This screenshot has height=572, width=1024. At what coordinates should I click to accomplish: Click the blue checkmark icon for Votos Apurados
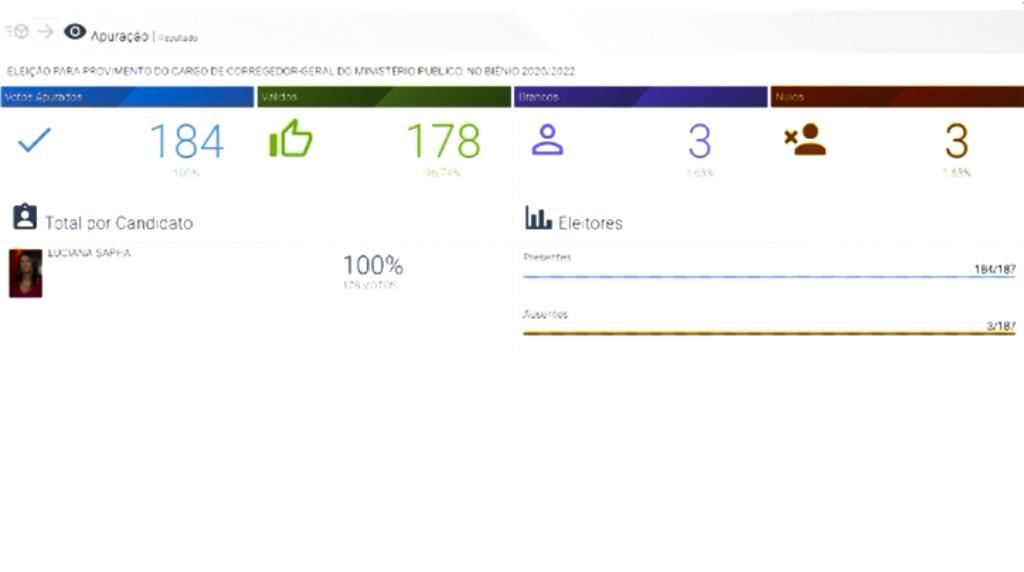(34, 140)
